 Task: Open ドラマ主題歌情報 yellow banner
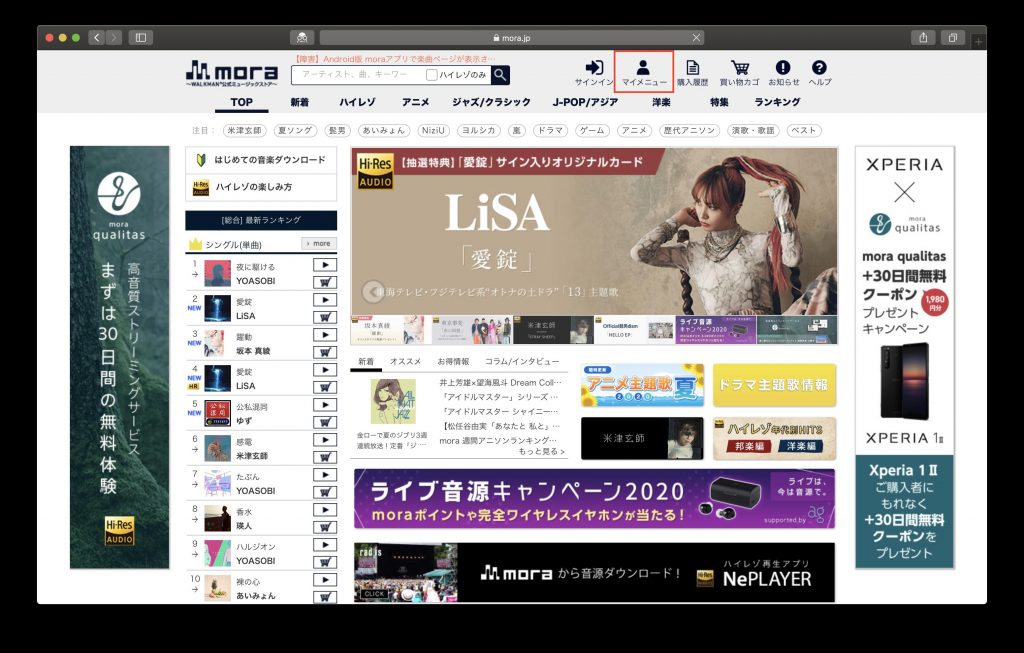pos(774,385)
